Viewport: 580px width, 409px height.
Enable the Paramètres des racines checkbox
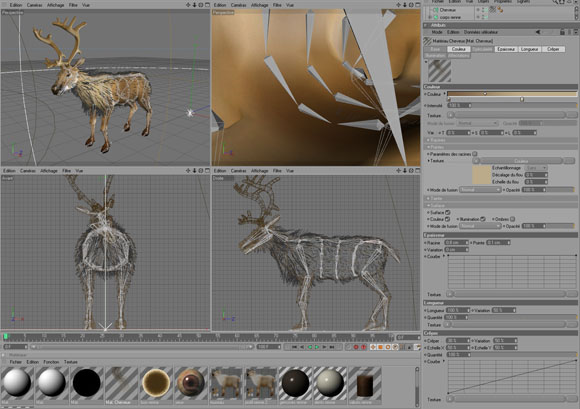click(x=475, y=153)
